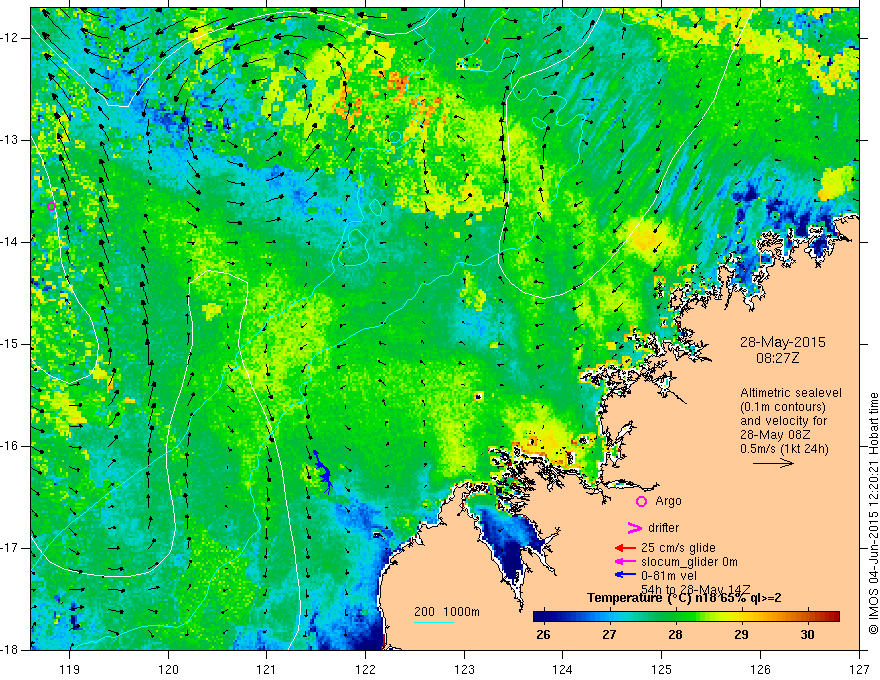Image resolution: width=880 pixels, height=680 pixels.
Task: Click the cyan bathymetry legend line
Action: click(x=434, y=622)
